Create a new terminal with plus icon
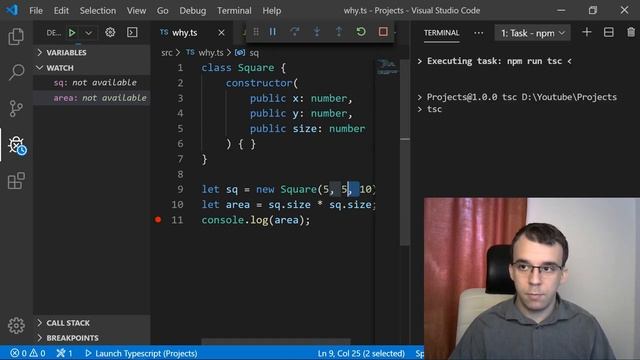640x360 pixels. coord(587,32)
